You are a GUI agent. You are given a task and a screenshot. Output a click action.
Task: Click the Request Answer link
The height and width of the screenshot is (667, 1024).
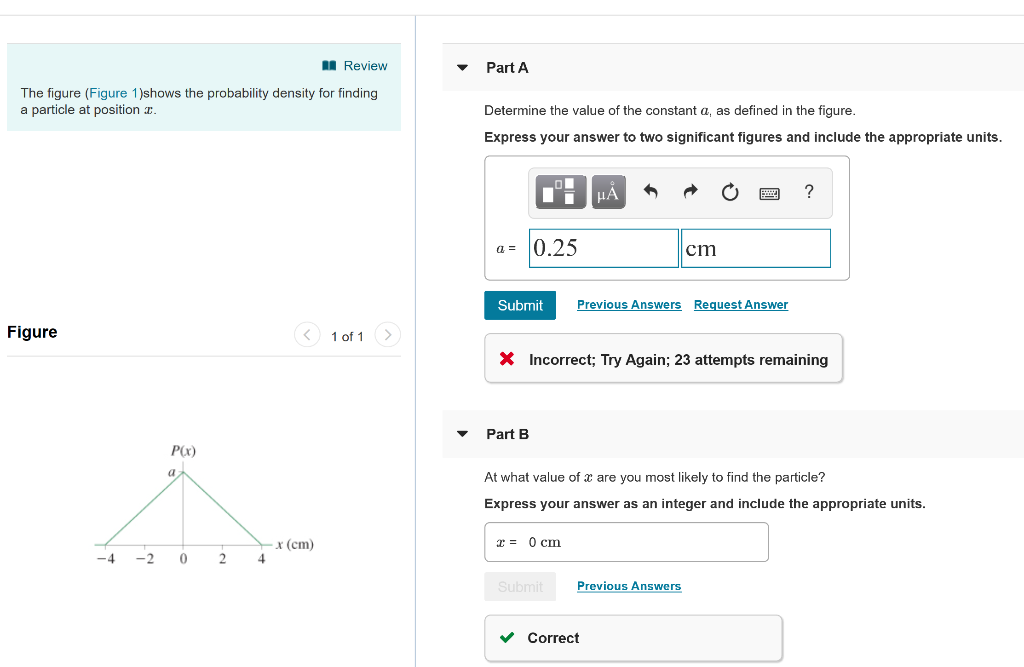pos(741,304)
